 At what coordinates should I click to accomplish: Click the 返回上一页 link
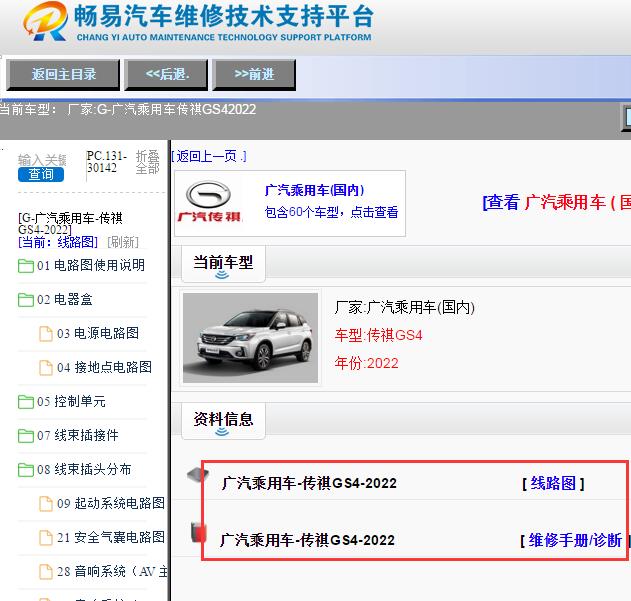(209, 156)
